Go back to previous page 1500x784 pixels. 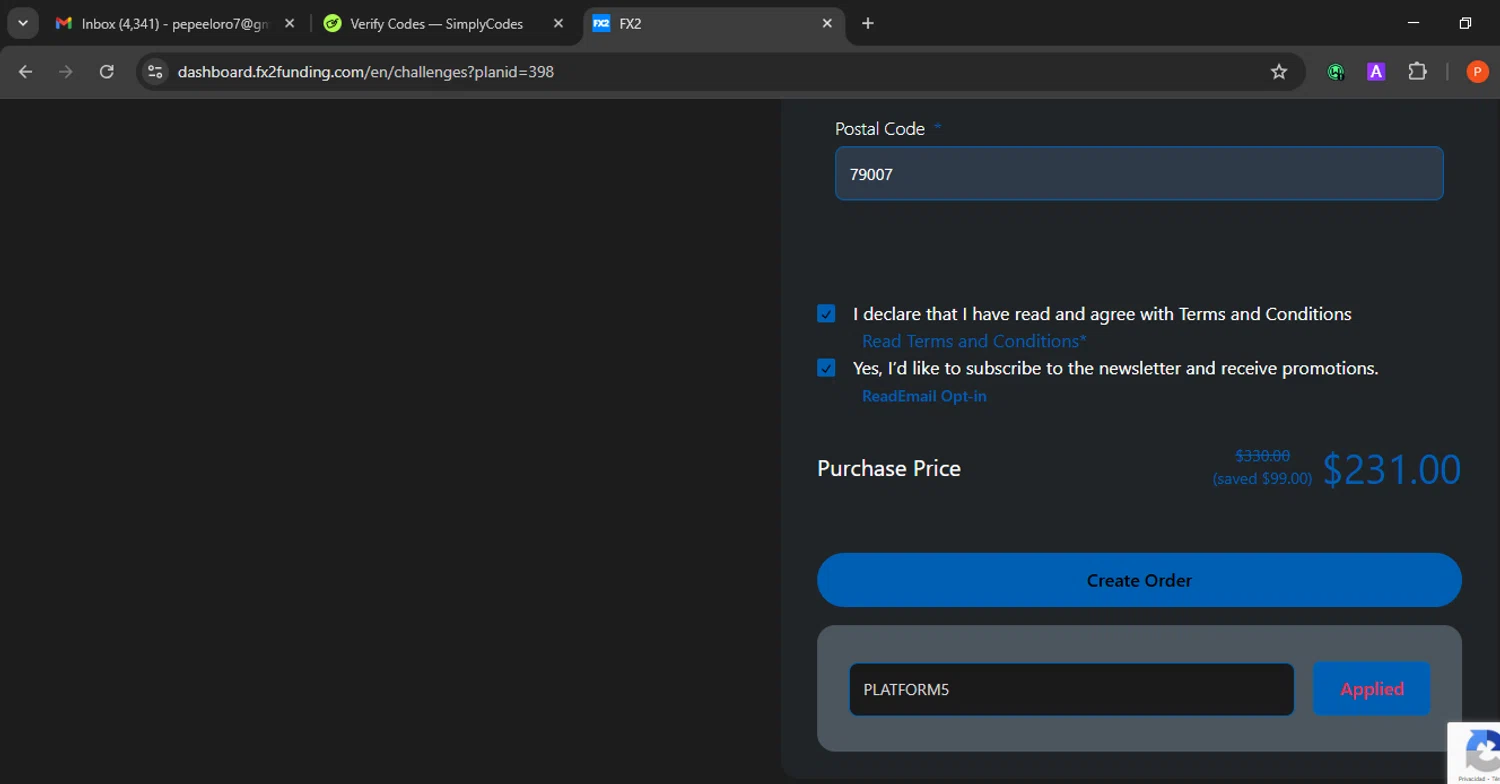click(x=26, y=72)
